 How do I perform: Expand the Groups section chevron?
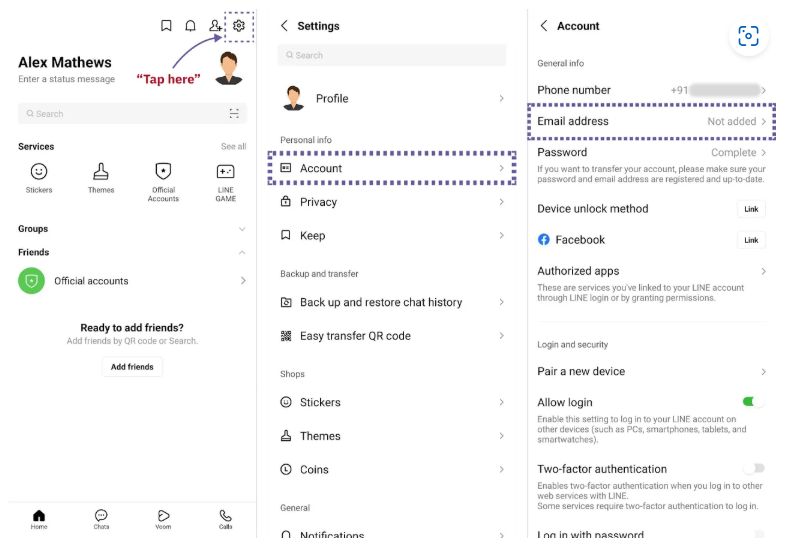click(x=242, y=229)
